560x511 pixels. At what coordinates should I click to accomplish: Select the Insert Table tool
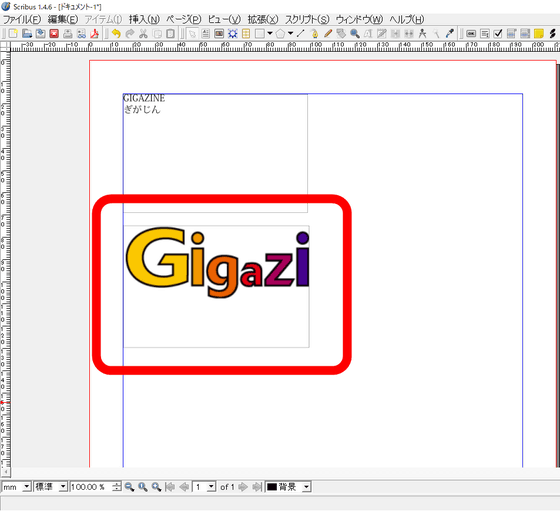pos(246,34)
